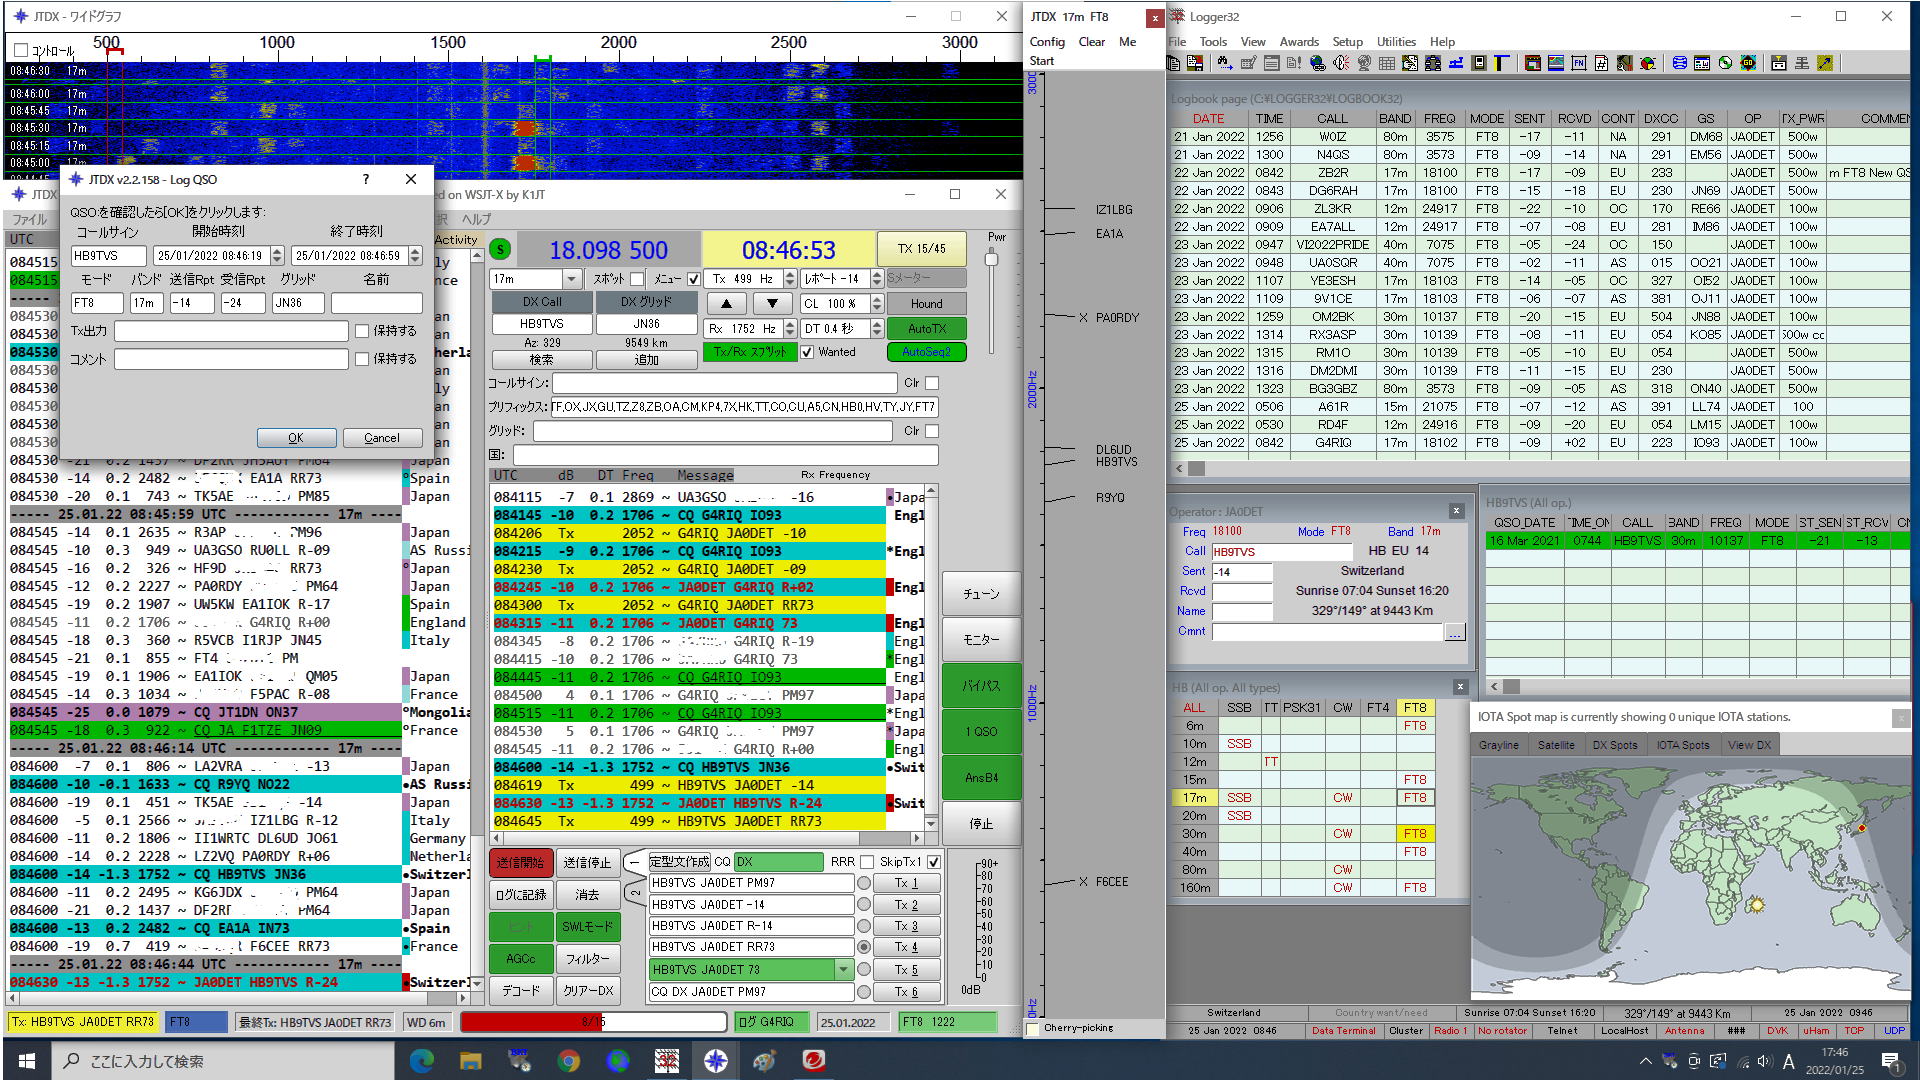Open the Setup menu in Logger32
1920x1080 pixels.
(1347, 42)
